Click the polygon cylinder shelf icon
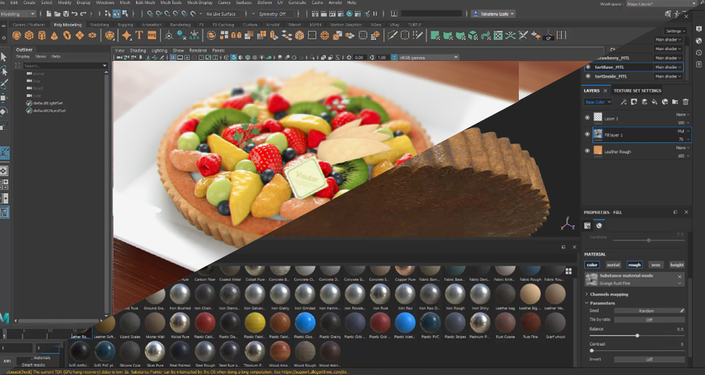705x375 pixels. click(x=41, y=36)
